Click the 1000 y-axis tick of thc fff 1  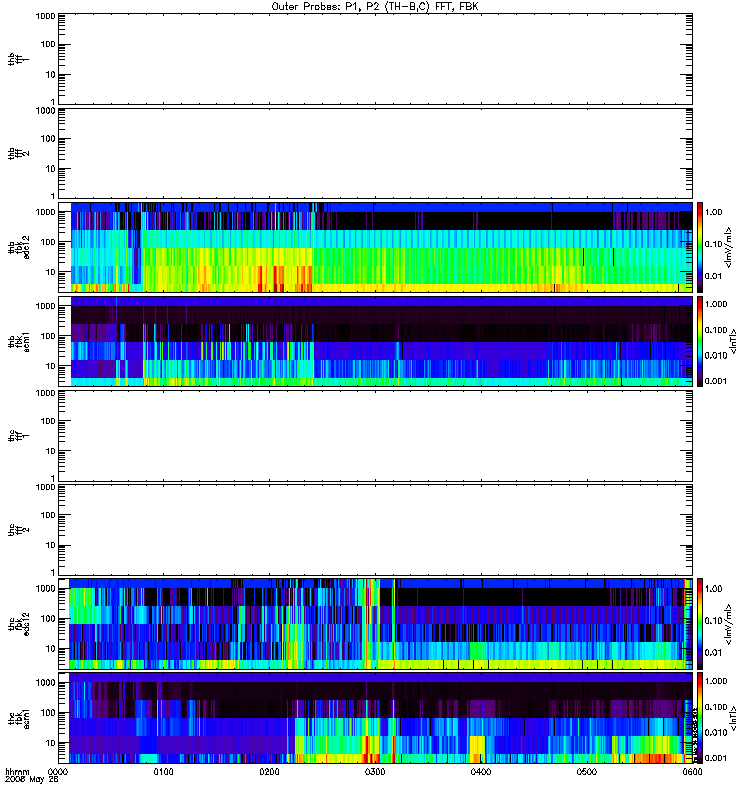pos(45,393)
